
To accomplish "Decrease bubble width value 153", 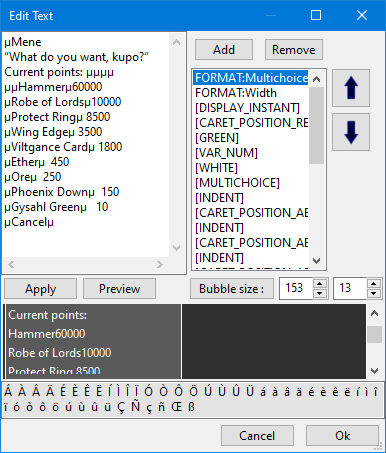I will pyautogui.click(x=320, y=293).
